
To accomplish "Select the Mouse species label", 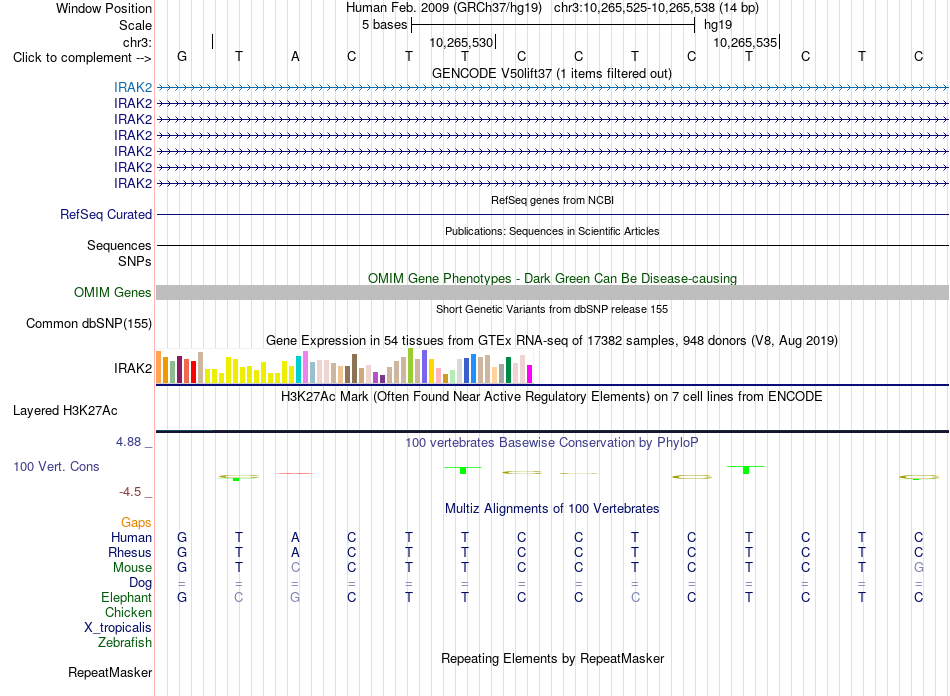I will (x=132, y=568).
